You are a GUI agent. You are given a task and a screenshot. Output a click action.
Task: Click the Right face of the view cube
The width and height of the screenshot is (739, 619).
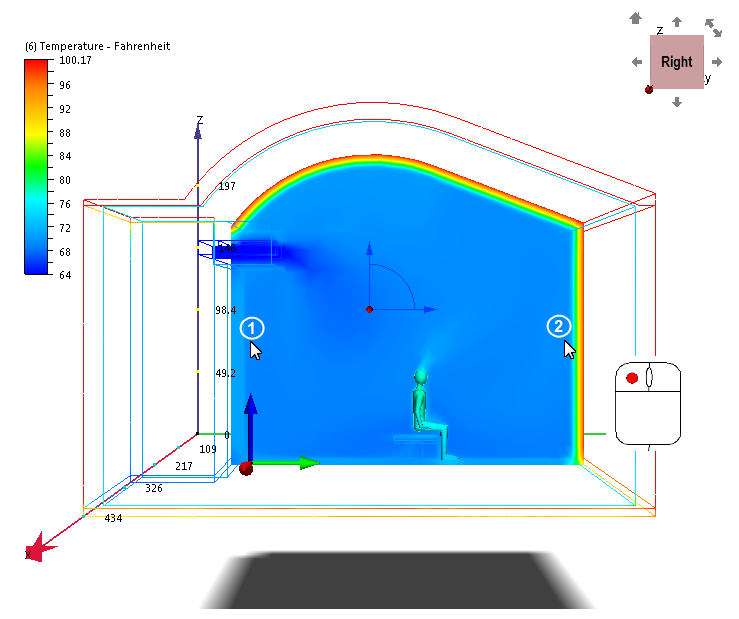[x=676, y=62]
